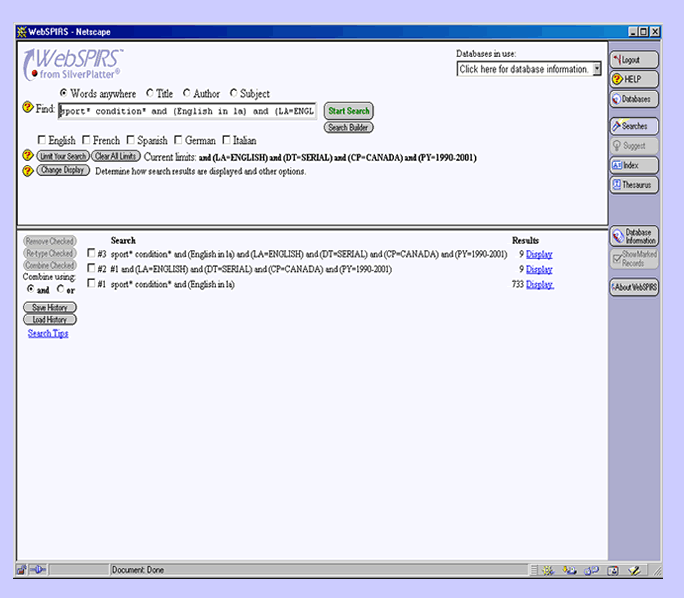Check the box for search #2
684x598 pixels.
click(x=91, y=268)
